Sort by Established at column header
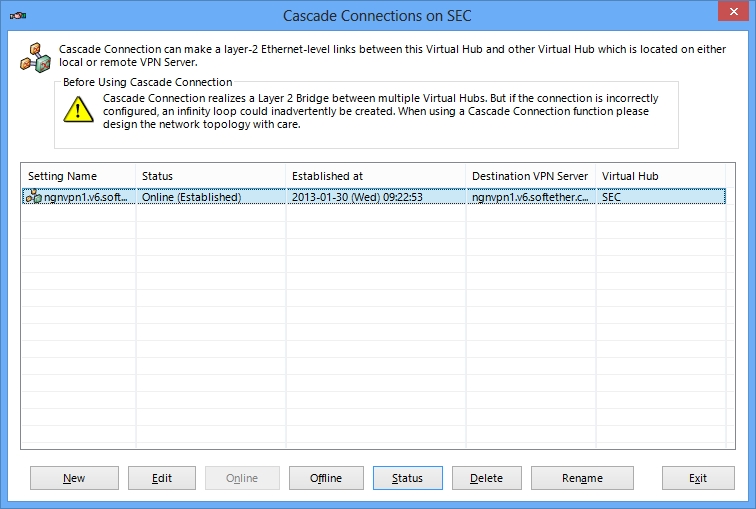Screen dimensions: 756x509 pyautogui.click(x=376, y=176)
